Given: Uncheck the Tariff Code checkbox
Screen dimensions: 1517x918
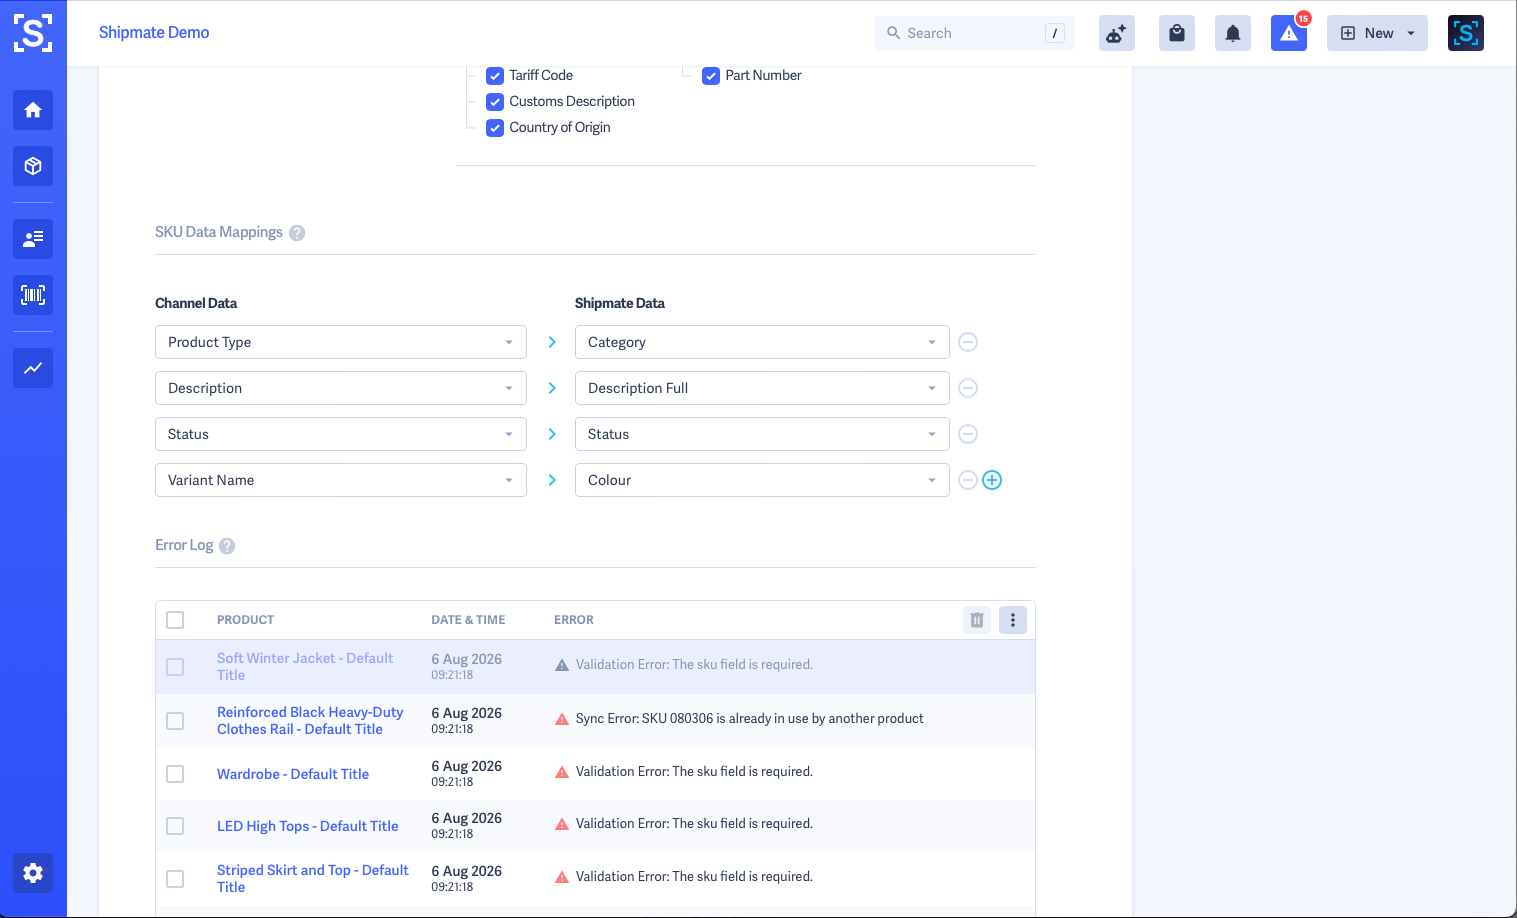Looking at the screenshot, I should coord(495,76).
